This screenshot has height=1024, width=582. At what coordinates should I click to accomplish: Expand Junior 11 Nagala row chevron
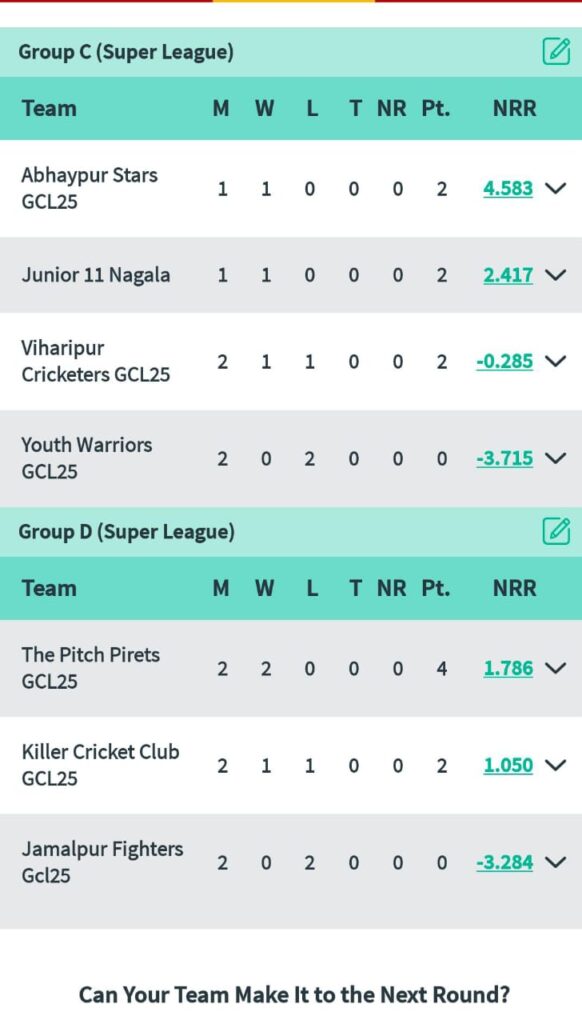point(555,275)
